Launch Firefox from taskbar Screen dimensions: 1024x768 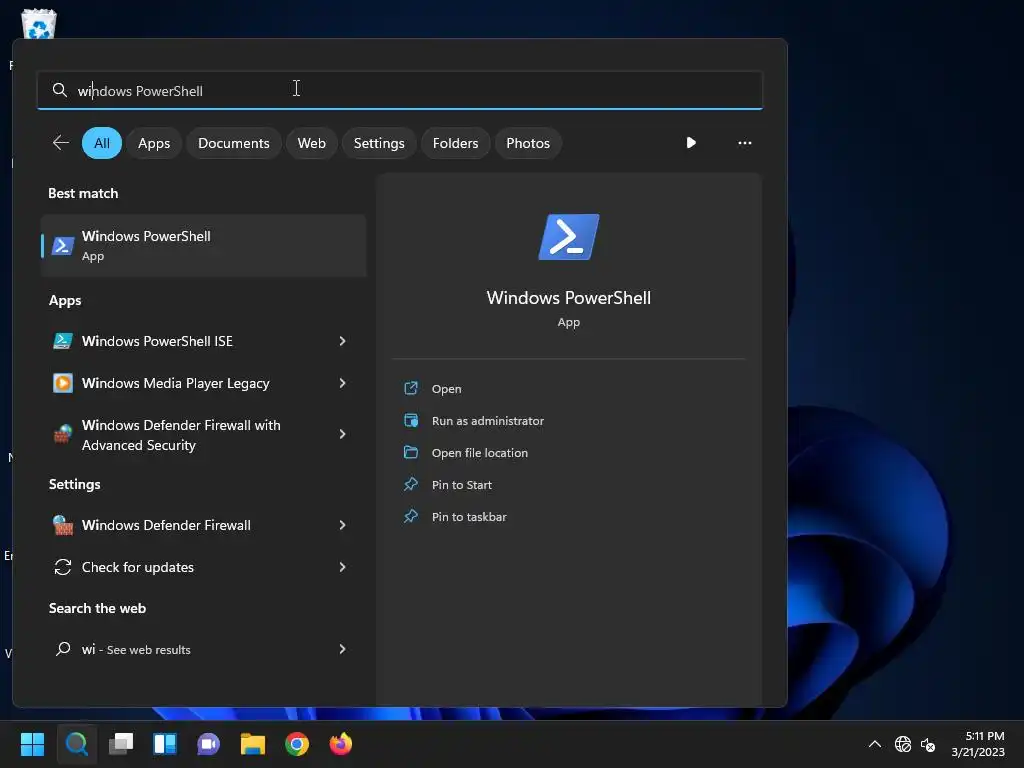(340, 744)
